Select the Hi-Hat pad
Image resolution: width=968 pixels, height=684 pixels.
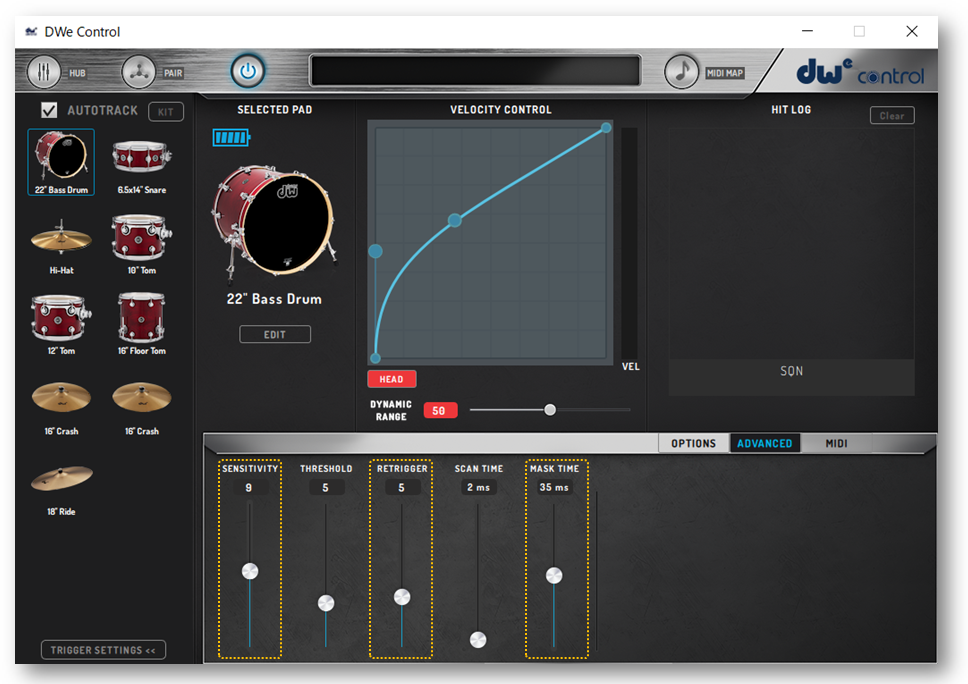pos(61,244)
